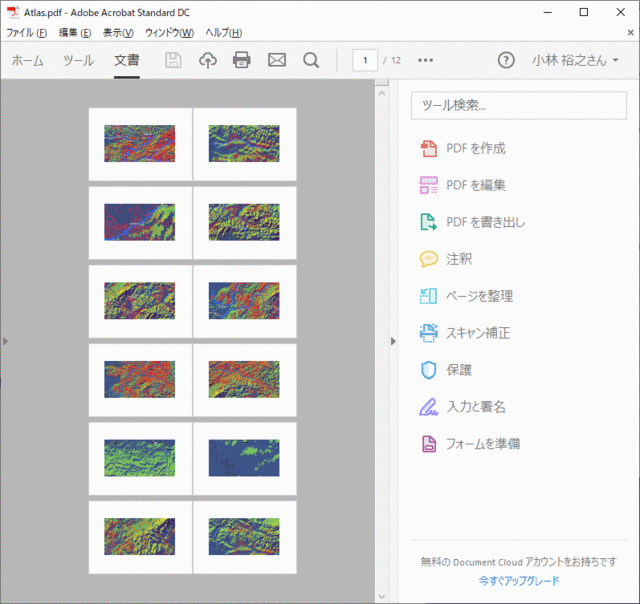Select the fourth row right page thumbnail
This screenshot has width=640, height=604.
click(245, 380)
